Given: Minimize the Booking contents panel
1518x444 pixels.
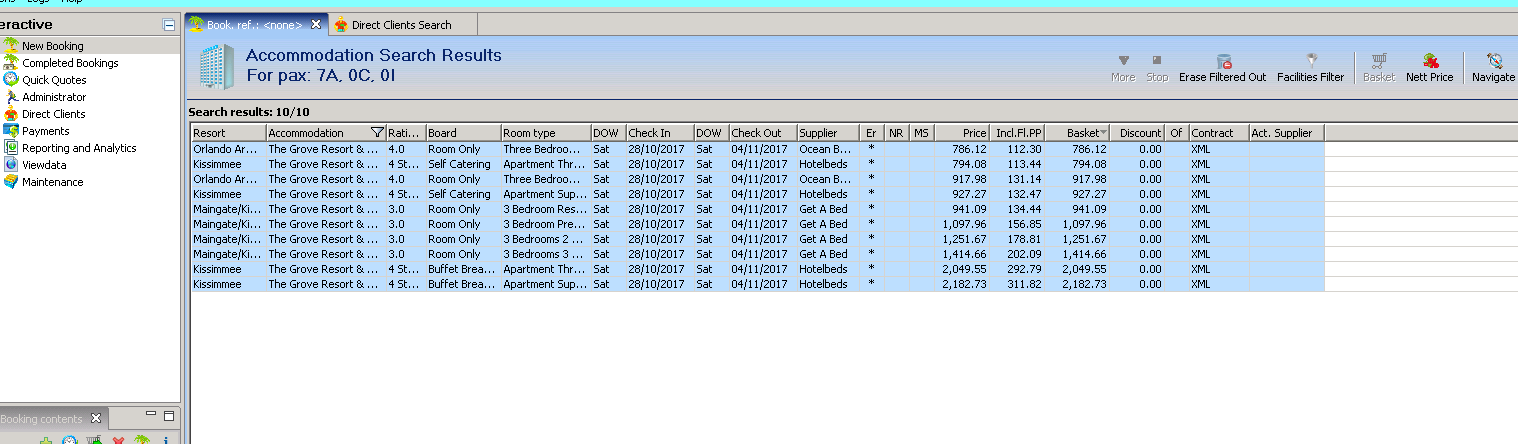Looking at the screenshot, I should tap(151, 414).
